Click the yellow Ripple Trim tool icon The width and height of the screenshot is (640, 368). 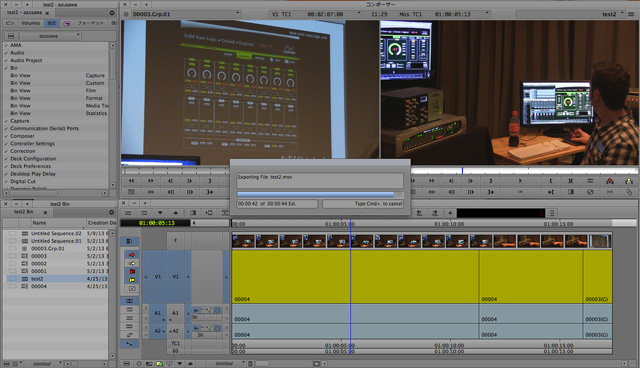[x=132, y=280]
